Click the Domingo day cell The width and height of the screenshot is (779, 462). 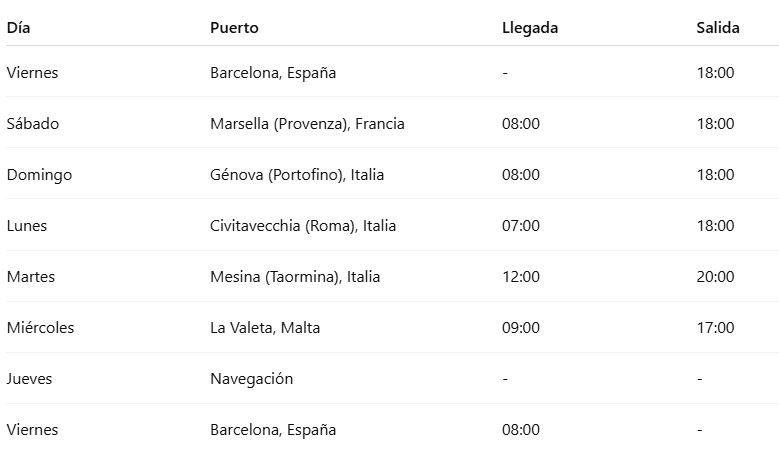[39, 175]
